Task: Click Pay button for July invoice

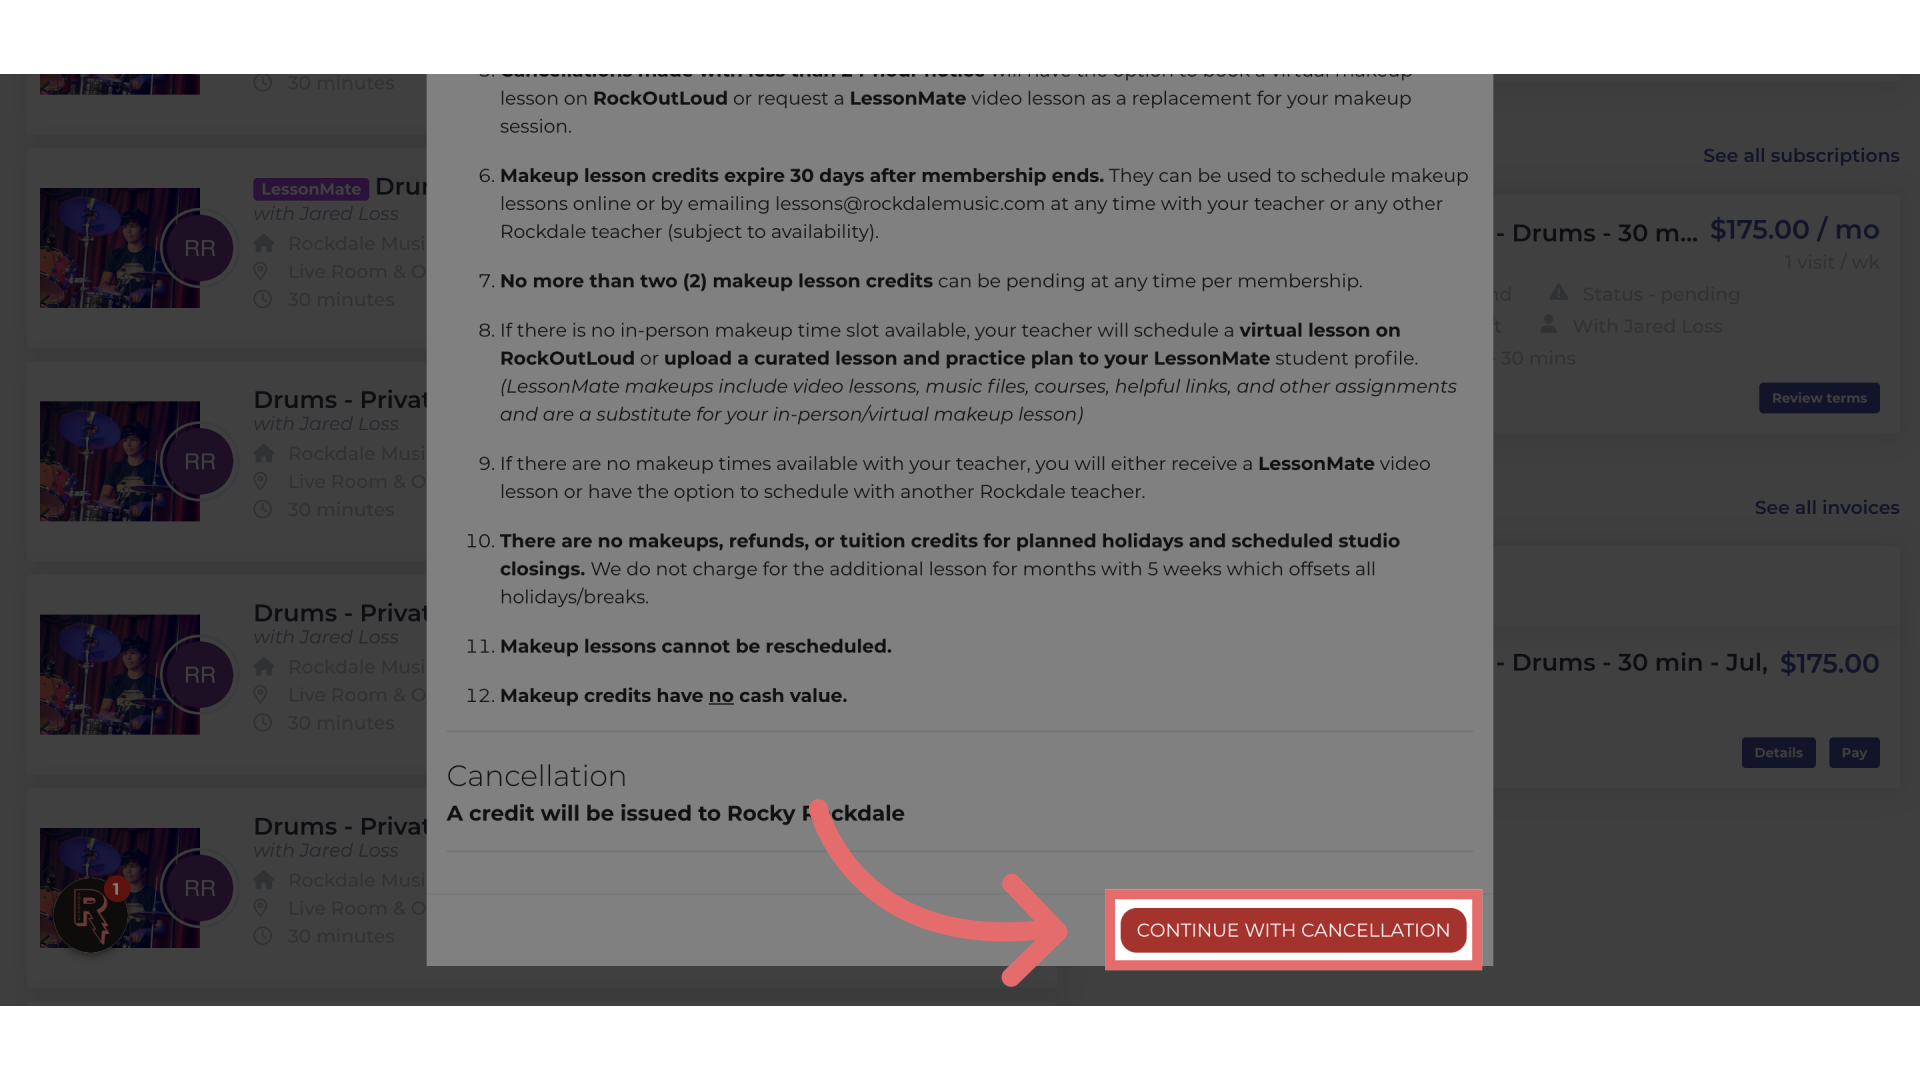Action: [x=1854, y=753]
